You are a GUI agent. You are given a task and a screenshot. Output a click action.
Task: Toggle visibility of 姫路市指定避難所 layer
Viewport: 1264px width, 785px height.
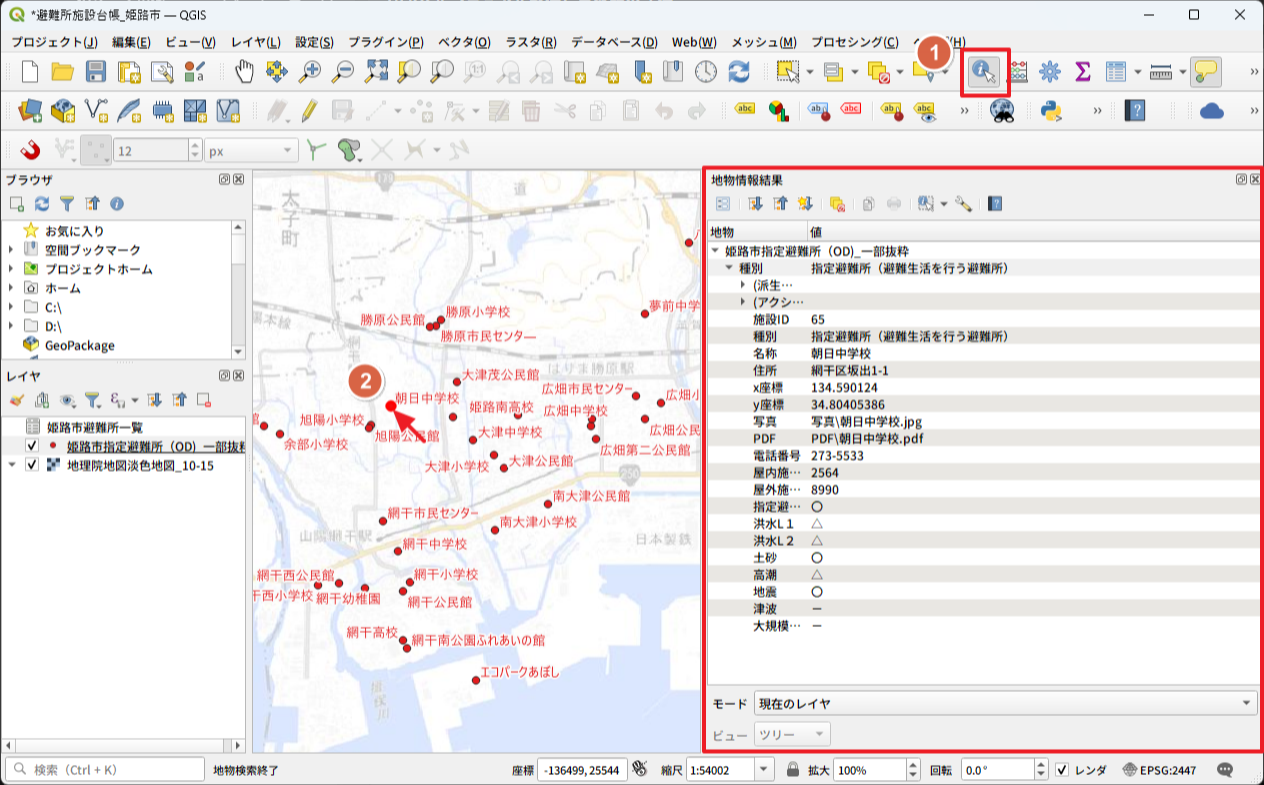click(x=32, y=446)
